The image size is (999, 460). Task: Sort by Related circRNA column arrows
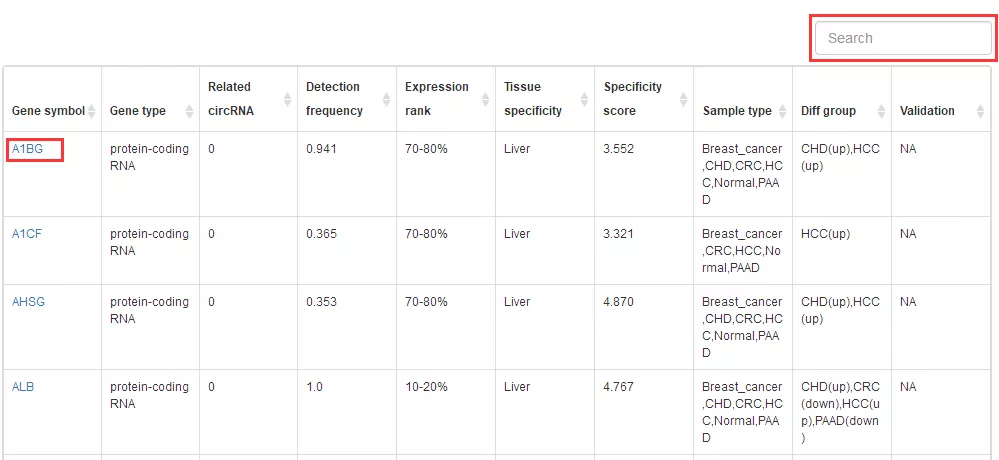[287, 99]
